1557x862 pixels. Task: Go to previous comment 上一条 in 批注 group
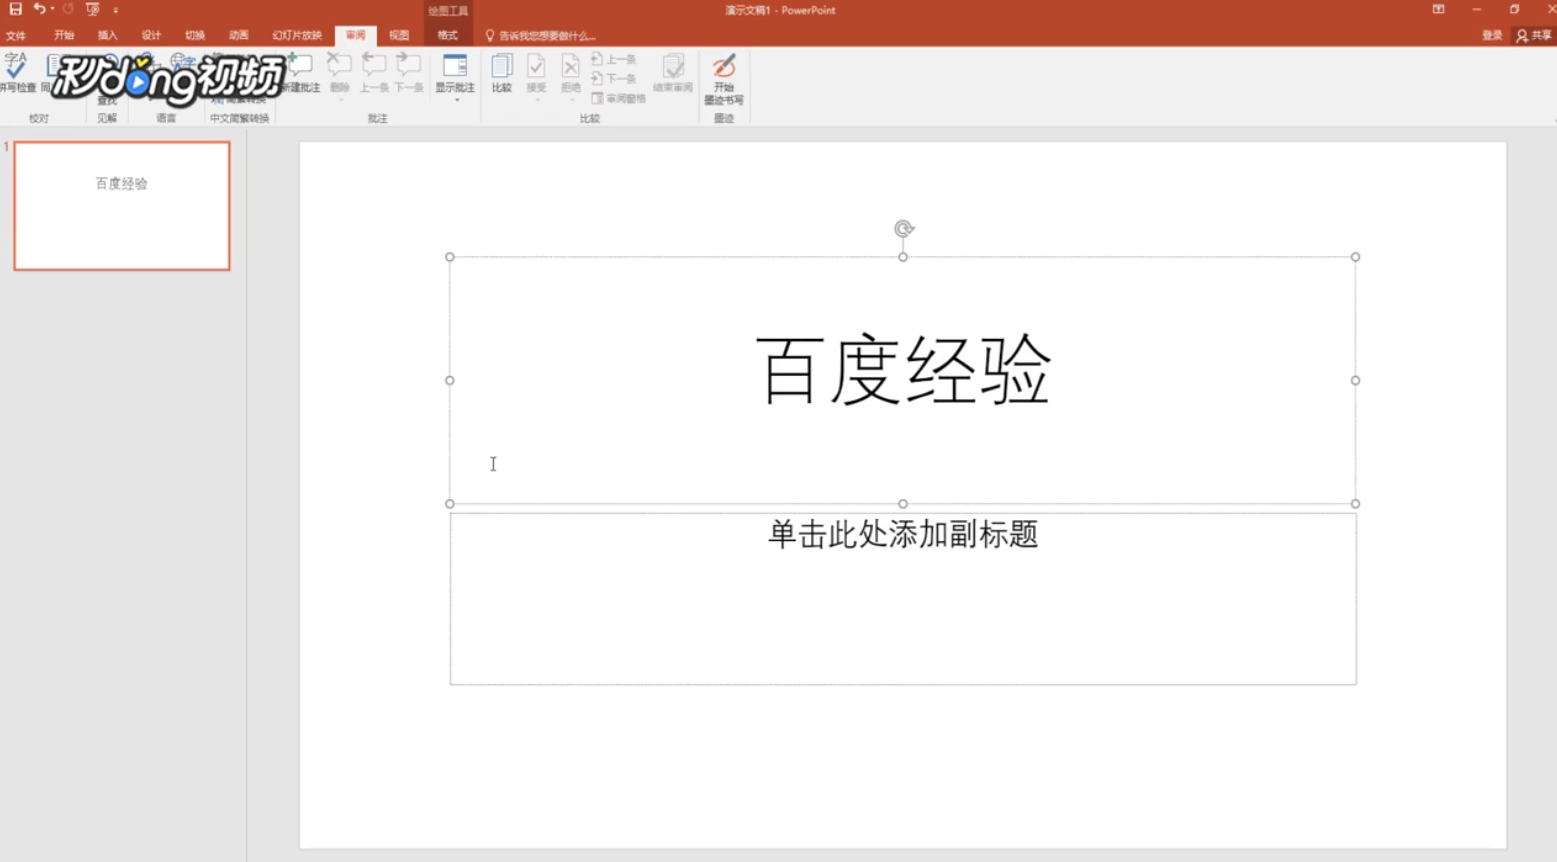pyautogui.click(x=374, y=73)
